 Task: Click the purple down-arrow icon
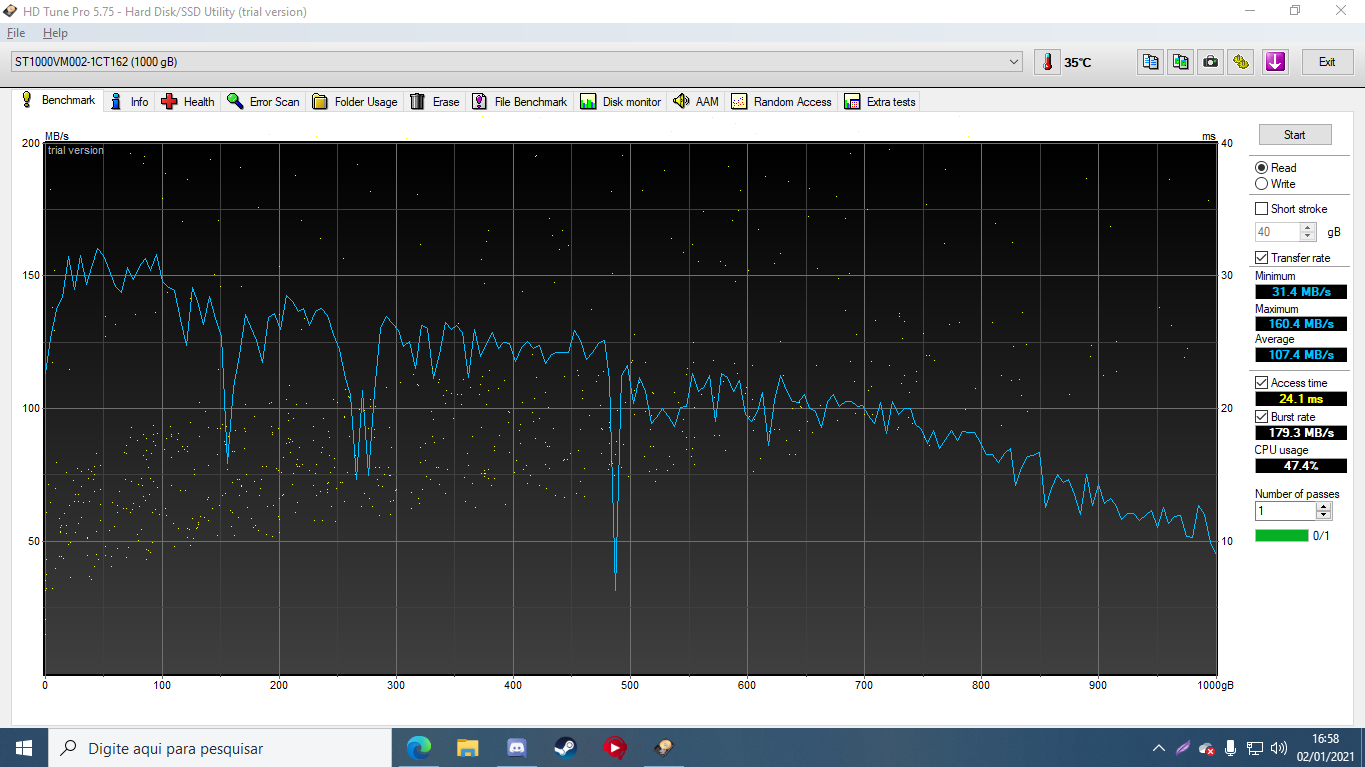point(1275,62)
